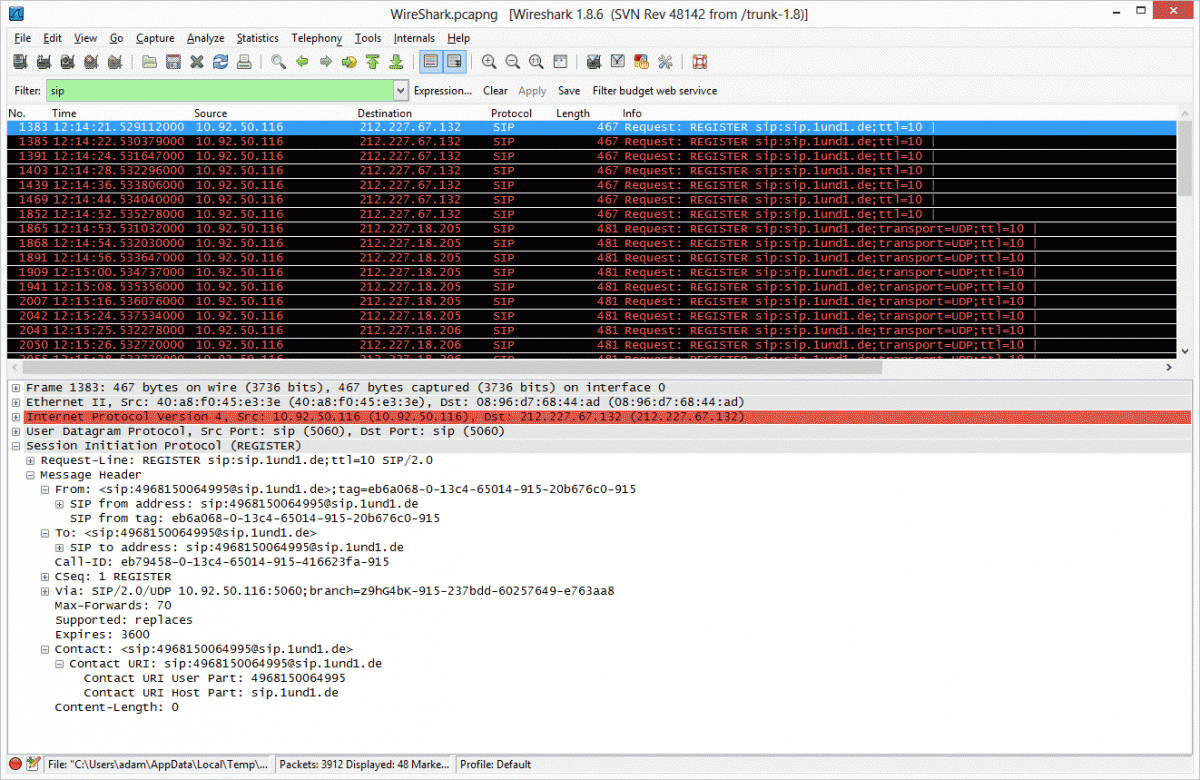This screenshot has height=780, width=1200.
Task: Collapse the Contact URI node
Action: (60, 664)
